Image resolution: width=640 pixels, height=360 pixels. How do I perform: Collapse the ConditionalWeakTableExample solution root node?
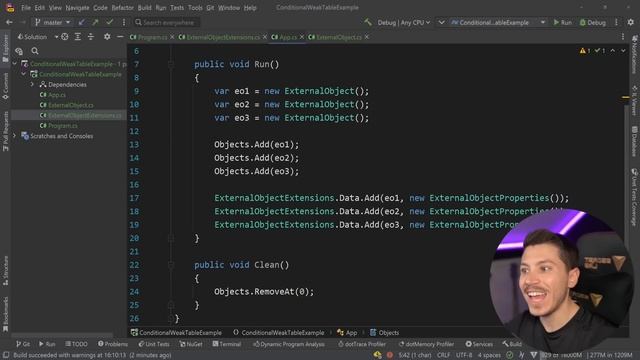click(x=15, y=64)
